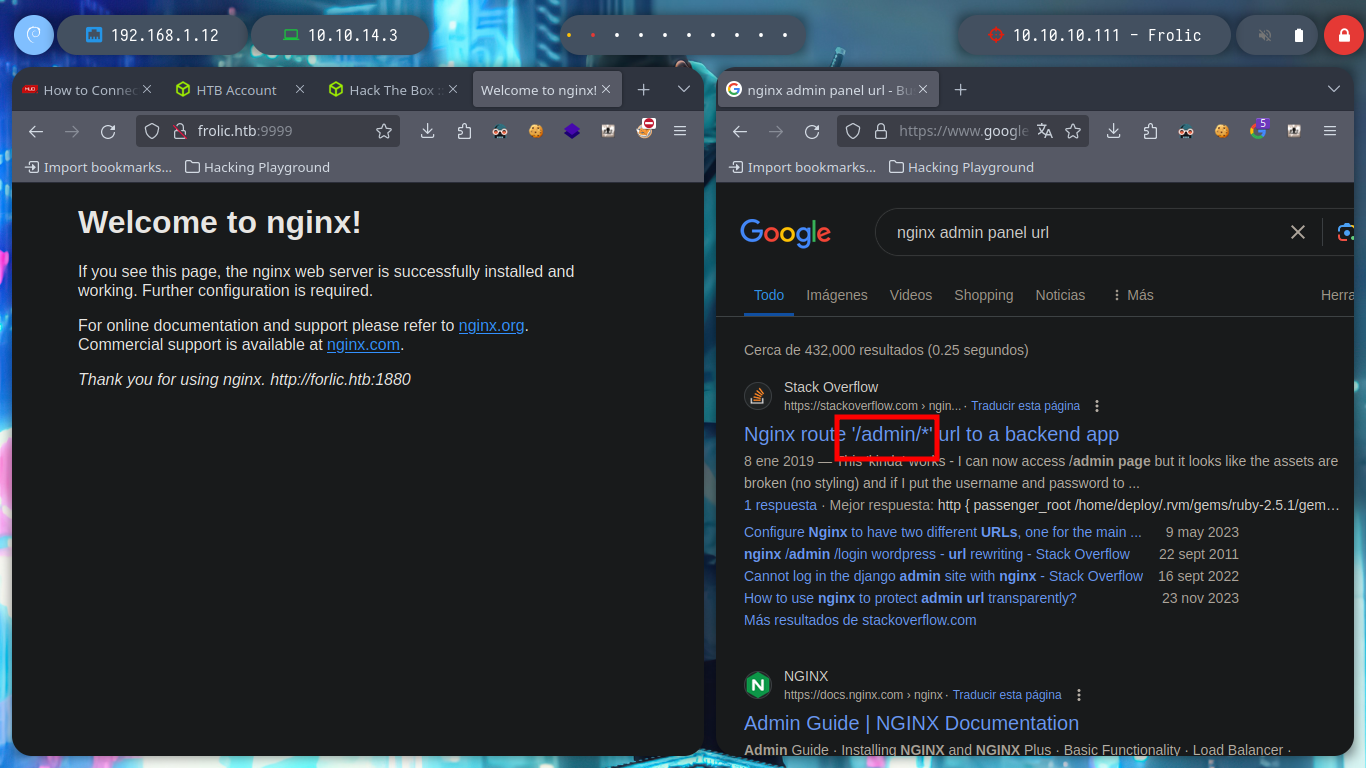The image size is (1366, 768).
Task: Open tracking protection shield in left browser
Action: click(x=152, y=131)
